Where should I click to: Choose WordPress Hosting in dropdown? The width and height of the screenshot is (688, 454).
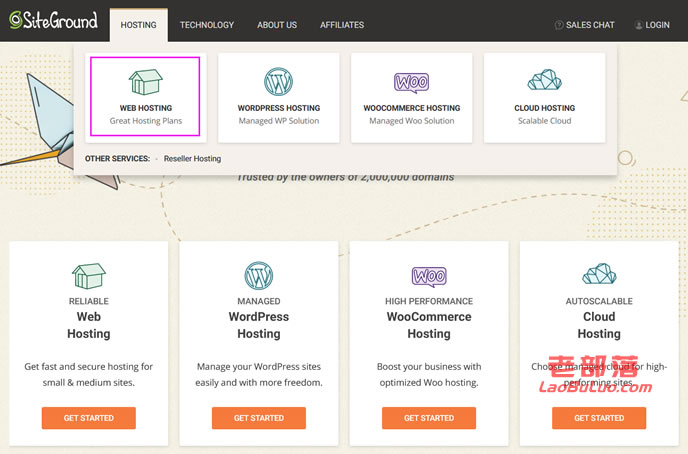(x=279, y=108)
